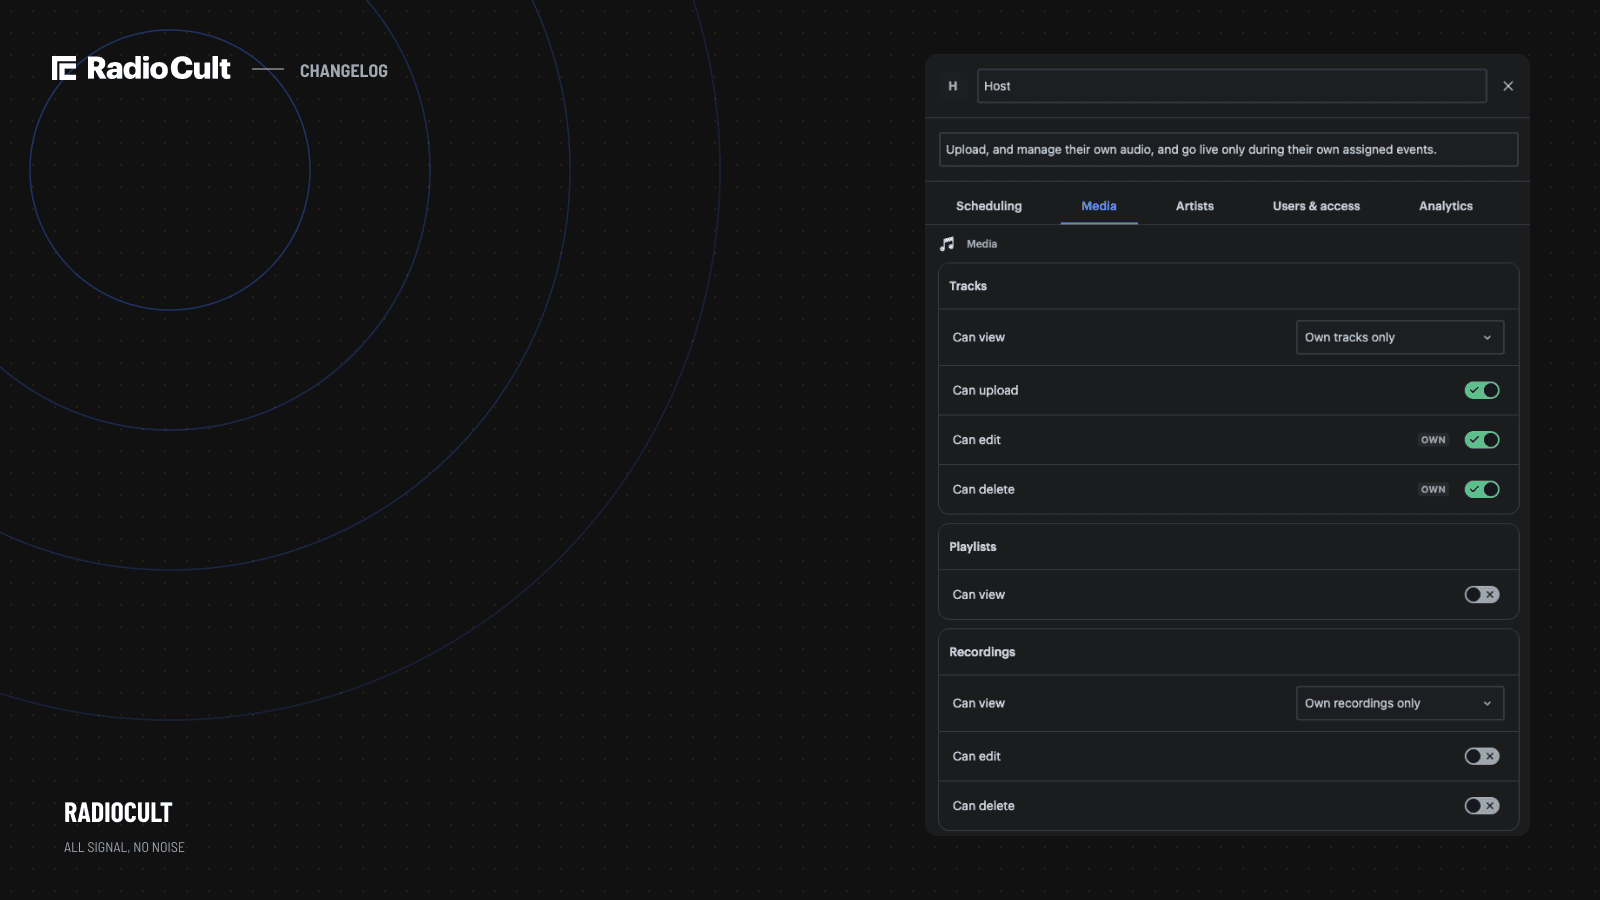
Task: Open the Artists tab
Action: [1195, 206]
